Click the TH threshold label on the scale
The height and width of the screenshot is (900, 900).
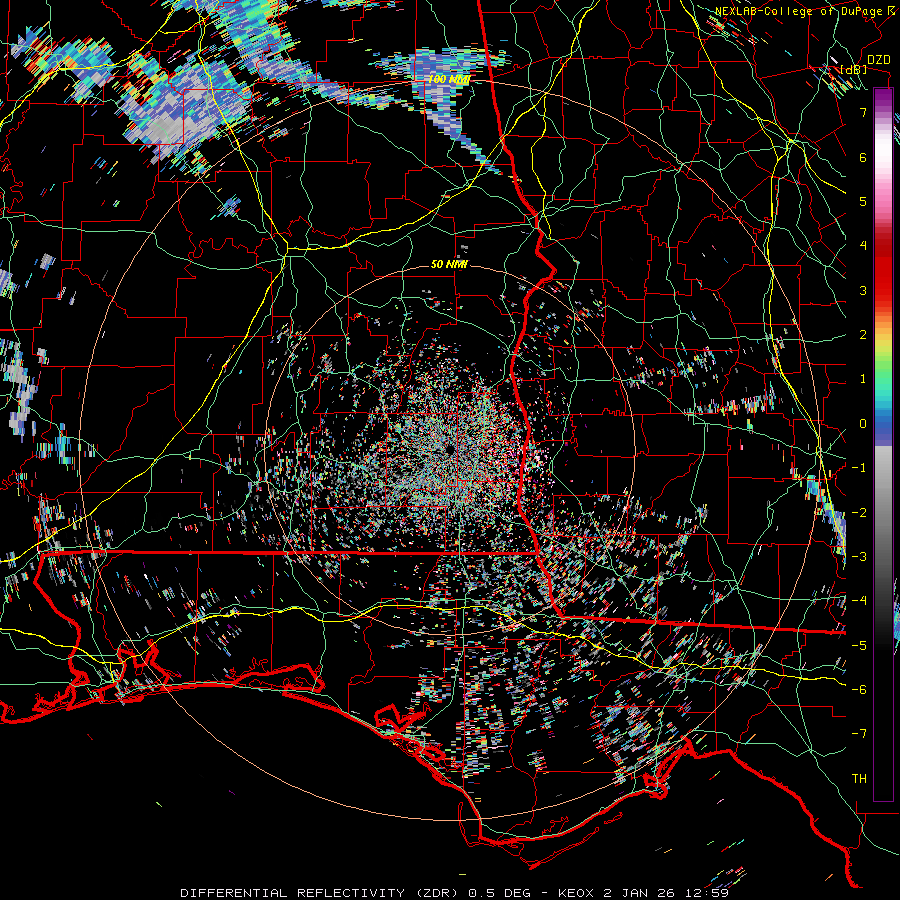pyautogui.click(x=859, y=779)
